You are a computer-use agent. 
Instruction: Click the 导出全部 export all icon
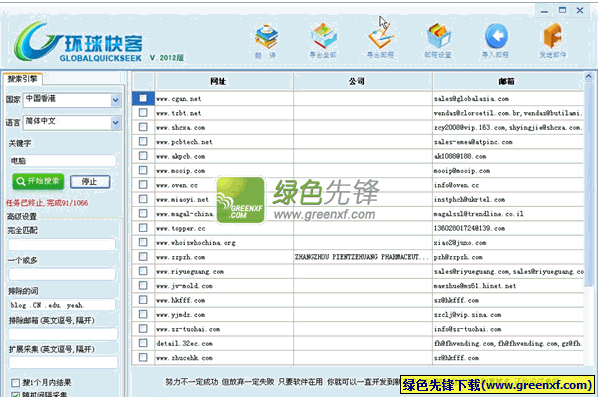323,41
